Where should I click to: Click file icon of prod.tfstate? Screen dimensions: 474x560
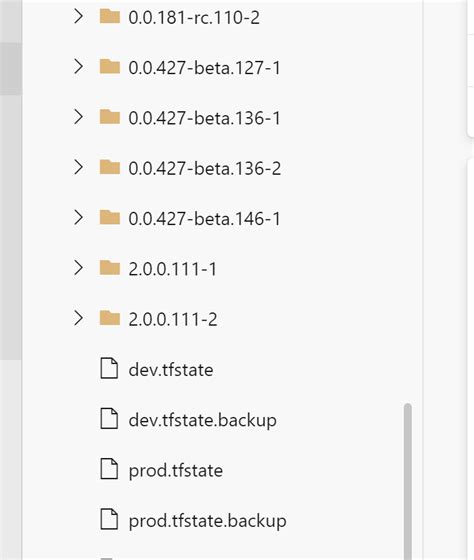click(109, 469)
